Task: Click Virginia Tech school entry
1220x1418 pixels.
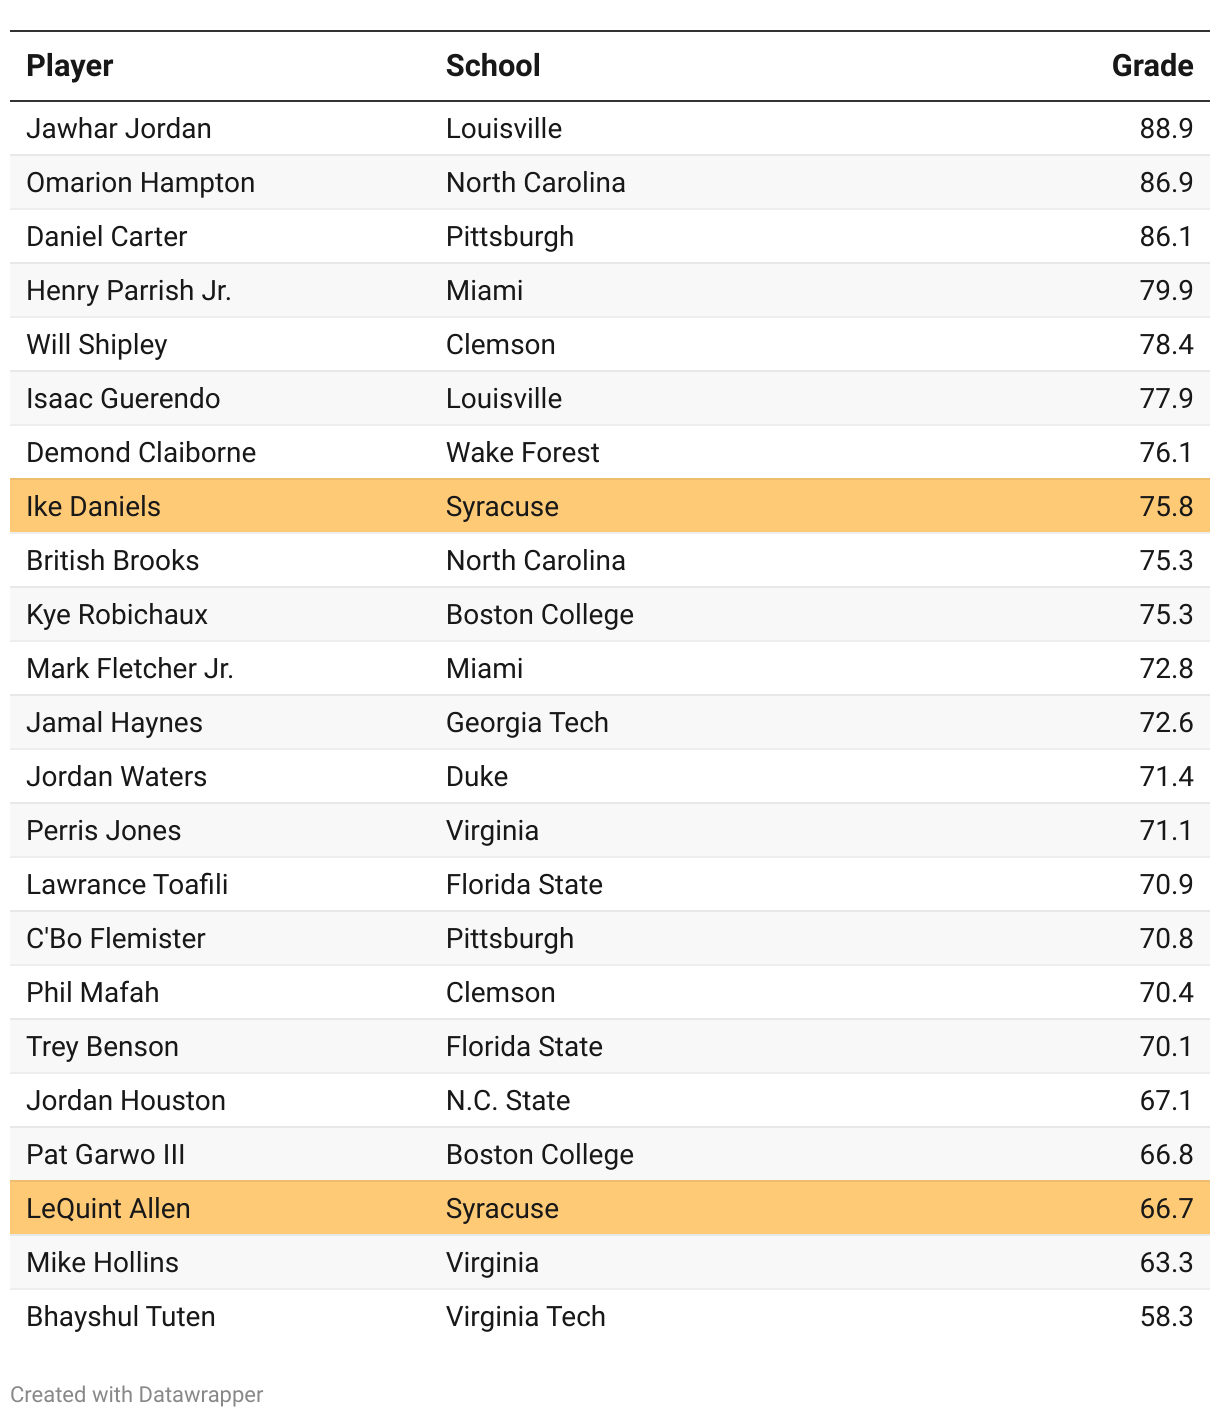Action: click(526, 1317)
